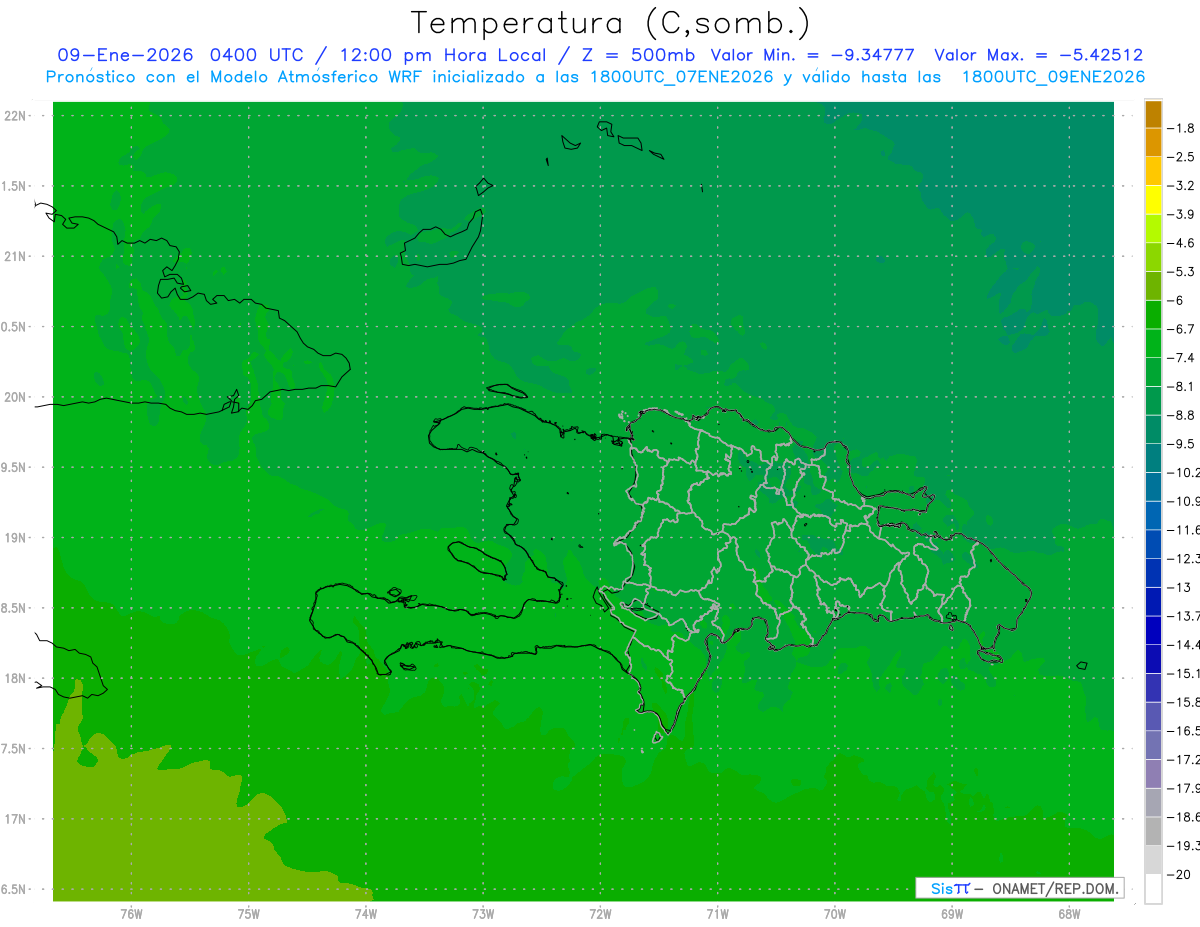Pick the dark blue swatch between -13 and -13.7
This screenshot has width=1200, height=927.
pyautogui.click(x=1153, y=602)
